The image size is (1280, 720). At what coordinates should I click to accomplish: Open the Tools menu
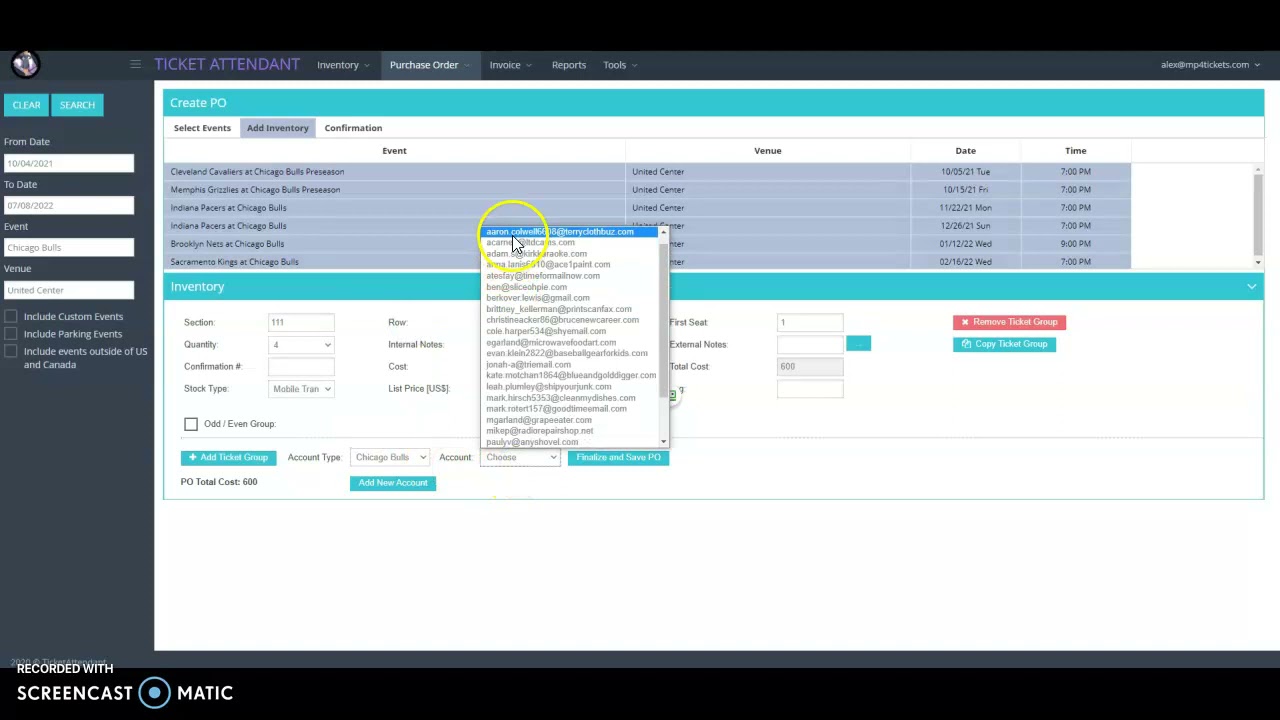tap(620, 65)
